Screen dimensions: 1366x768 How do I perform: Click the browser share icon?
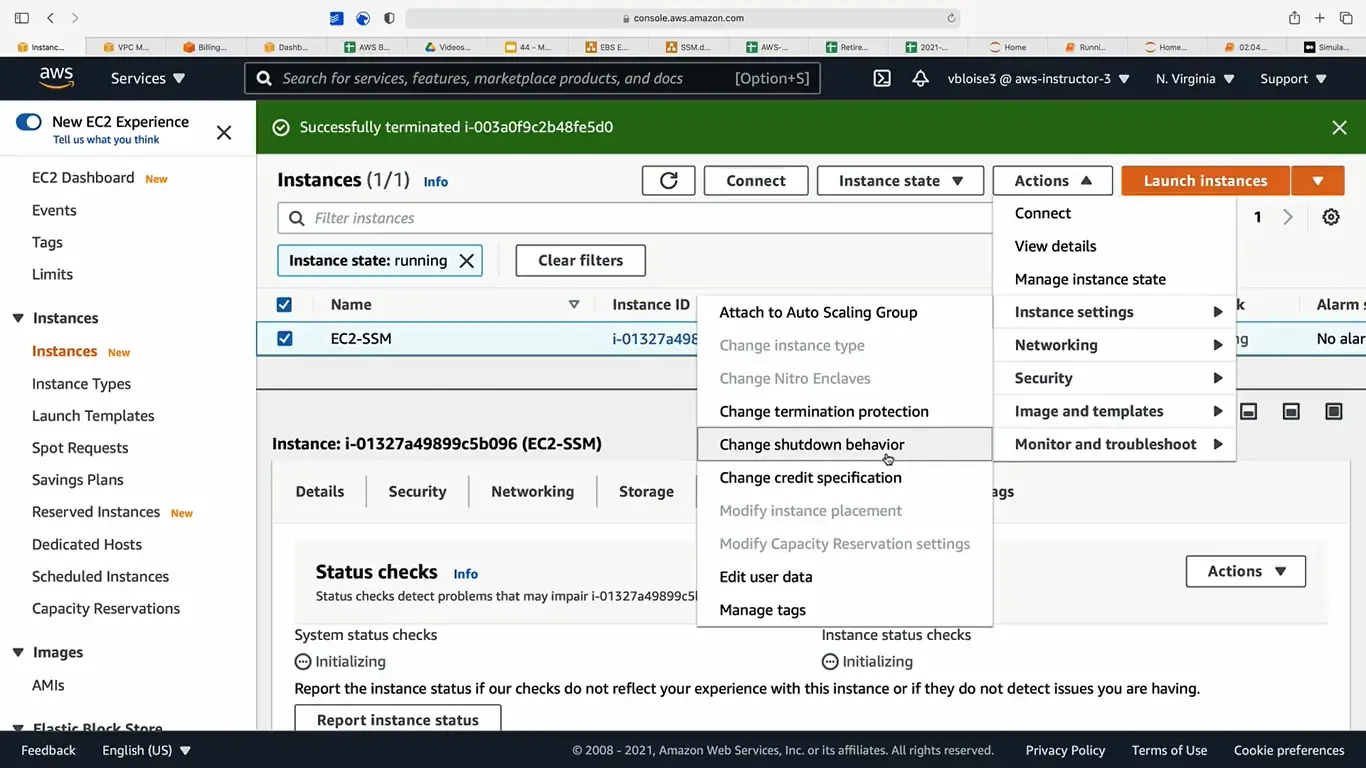click(x=1294, y=17)
